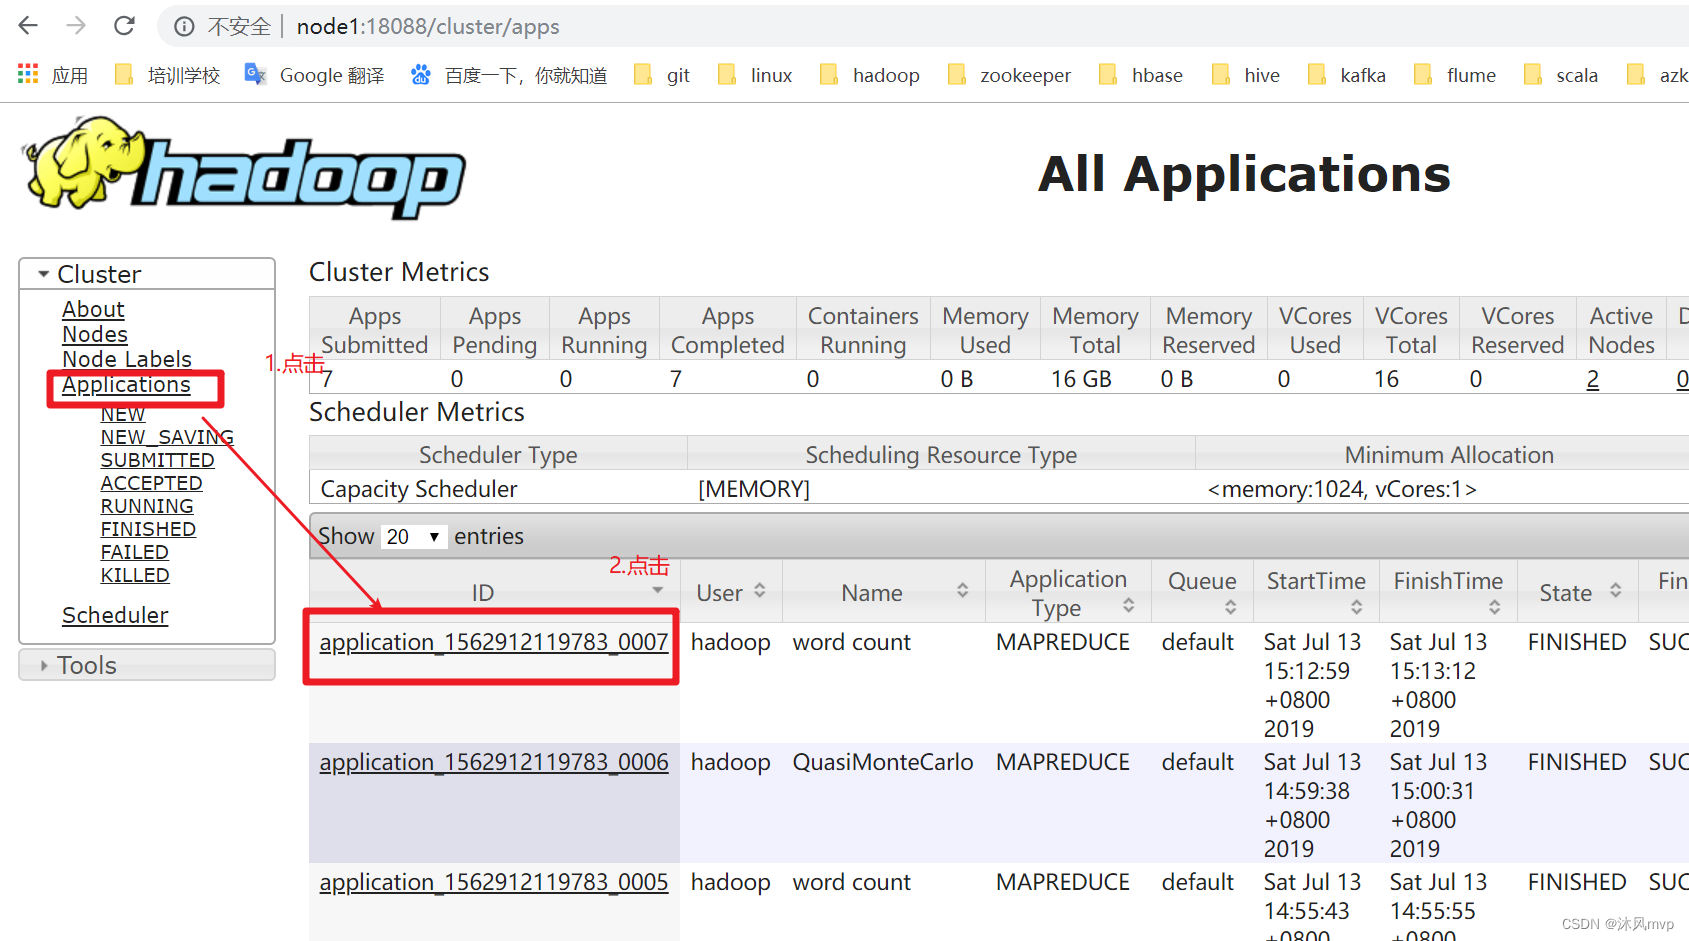Click the VCores Total column header
This screenshot has width=1689, height=941.
click(x=1411, y=330)
